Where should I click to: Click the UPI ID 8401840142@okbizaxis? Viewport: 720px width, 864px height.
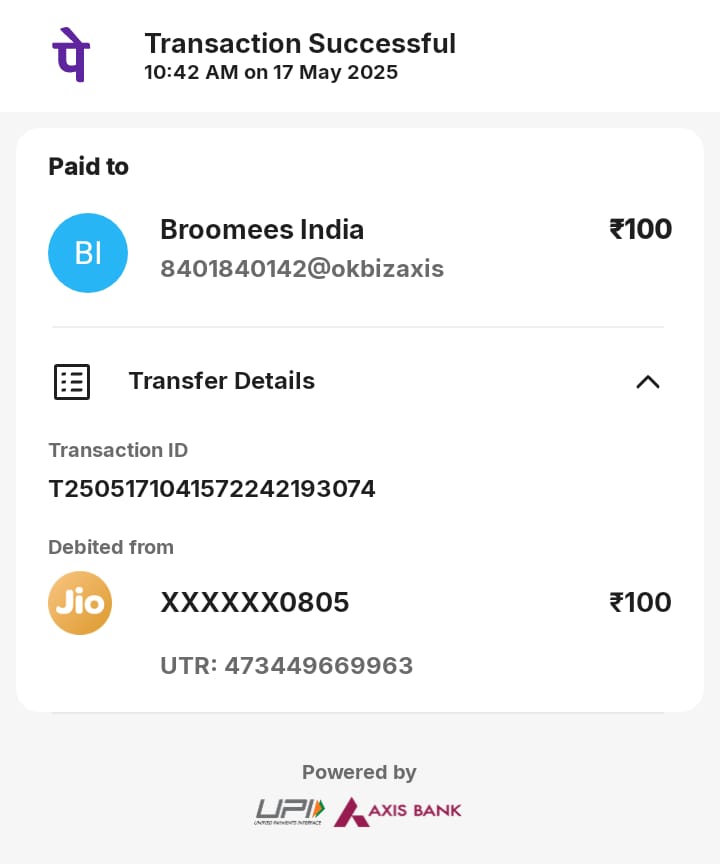coord(302,269)
